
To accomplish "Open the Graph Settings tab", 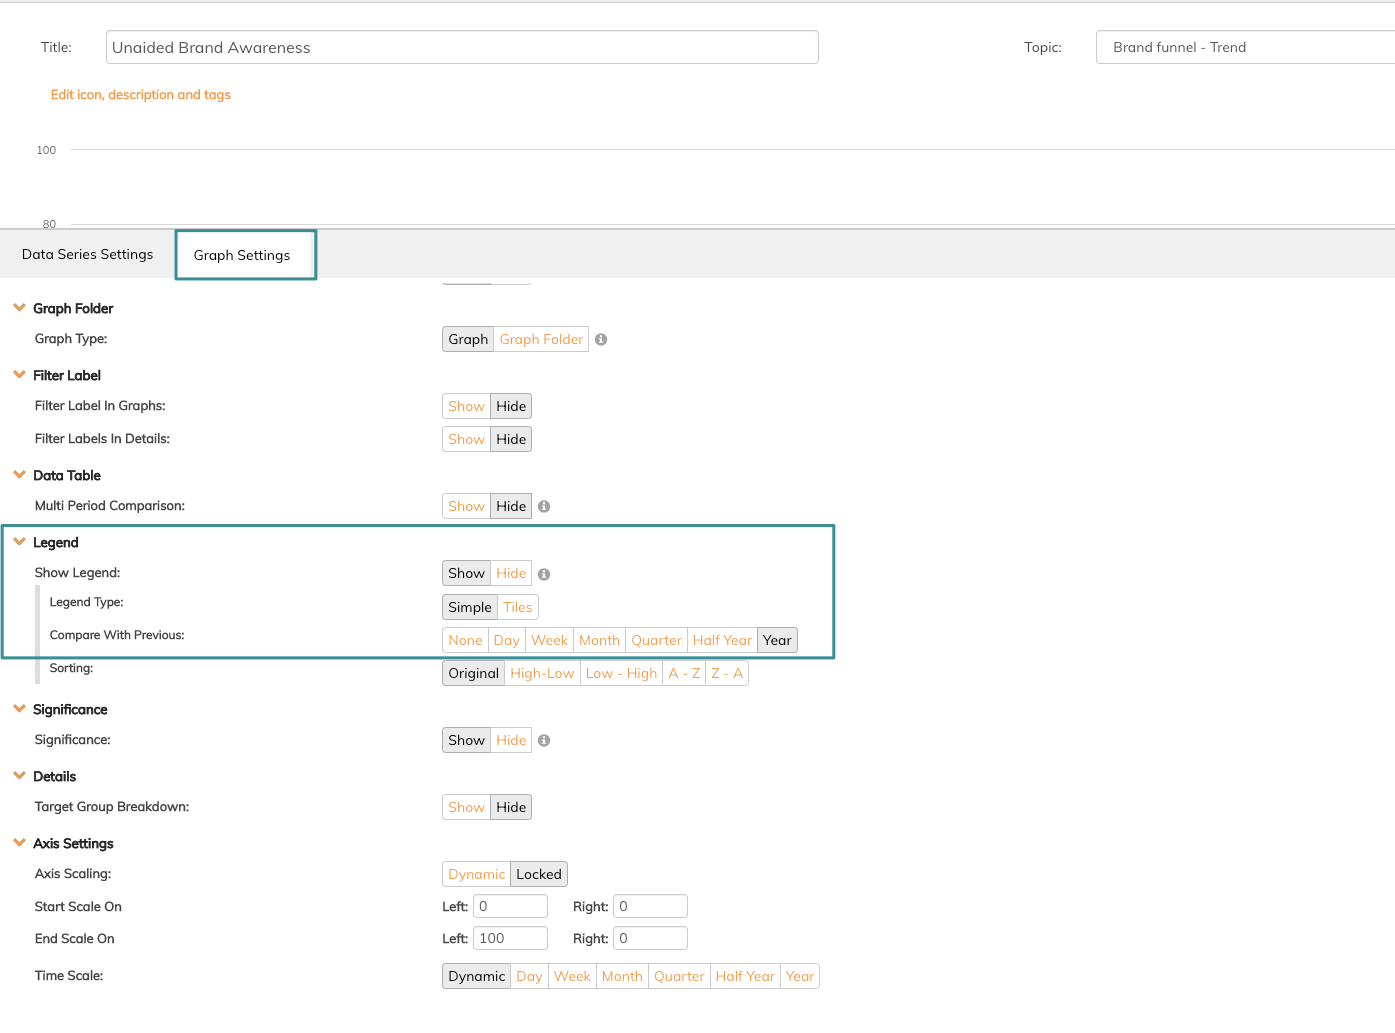I will [242, 255].
